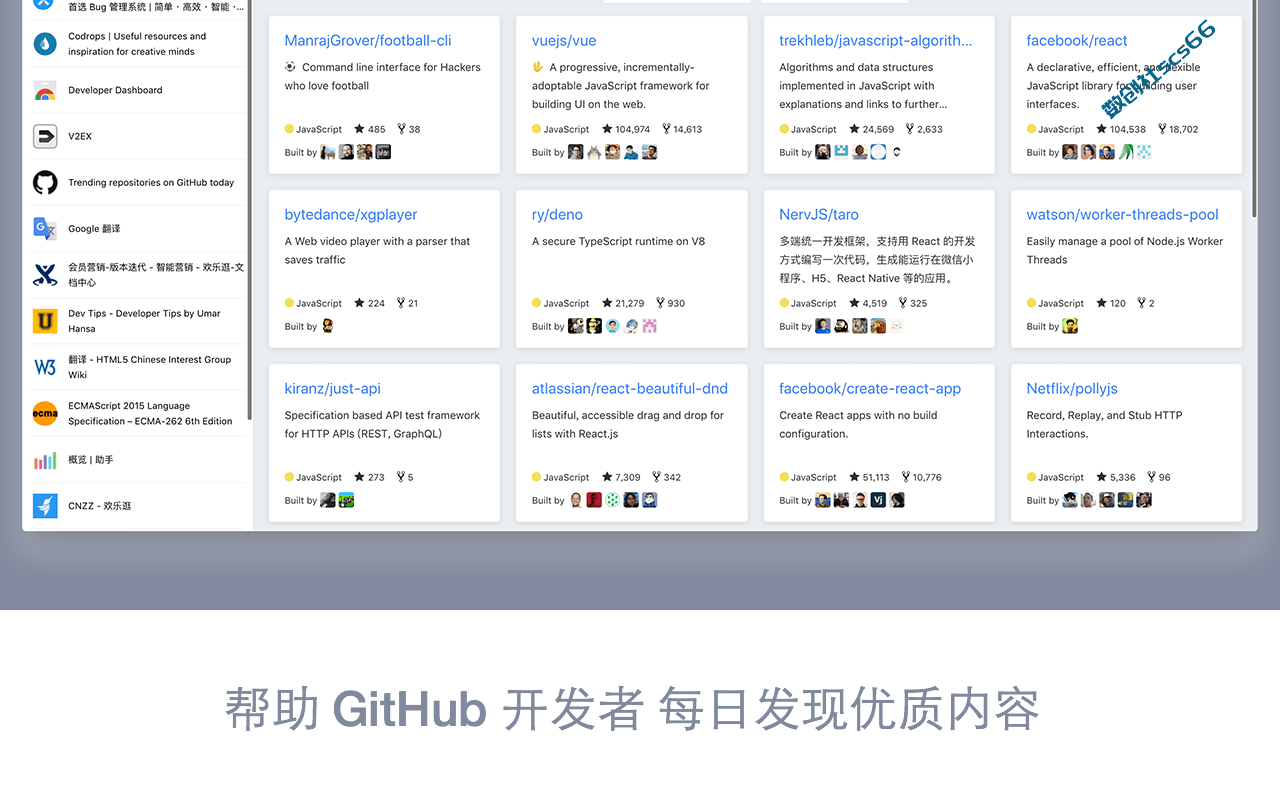Click the Google Translate icon
Viewport: 1280px width, 800px height.
click(x=45, y=229)
